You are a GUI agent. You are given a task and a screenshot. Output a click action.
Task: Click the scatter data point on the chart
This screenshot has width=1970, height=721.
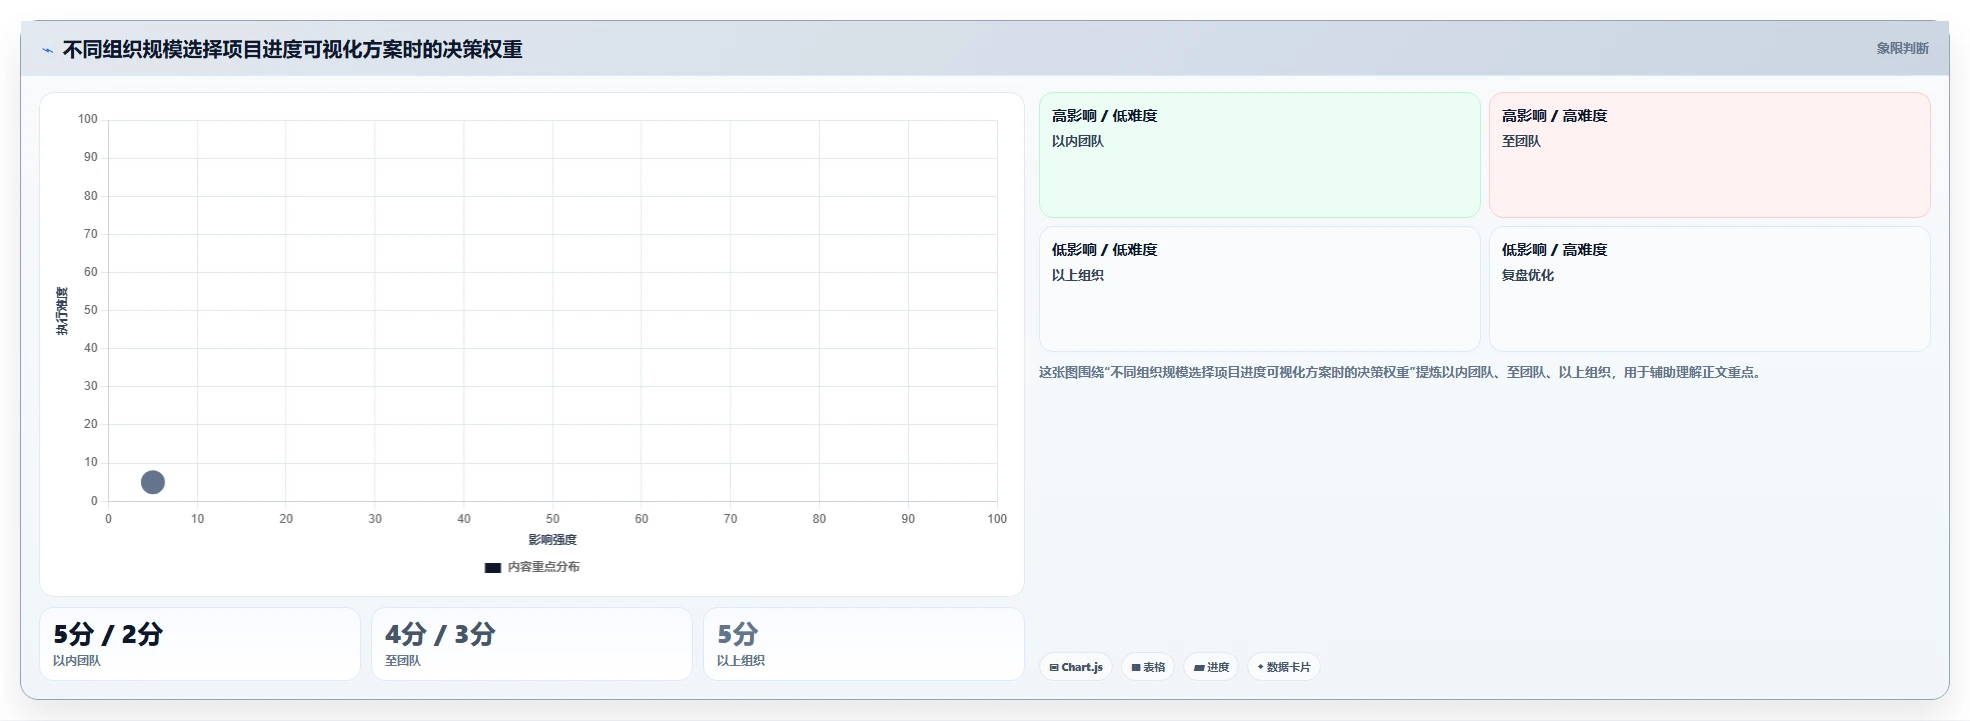[x=153, y=482]
